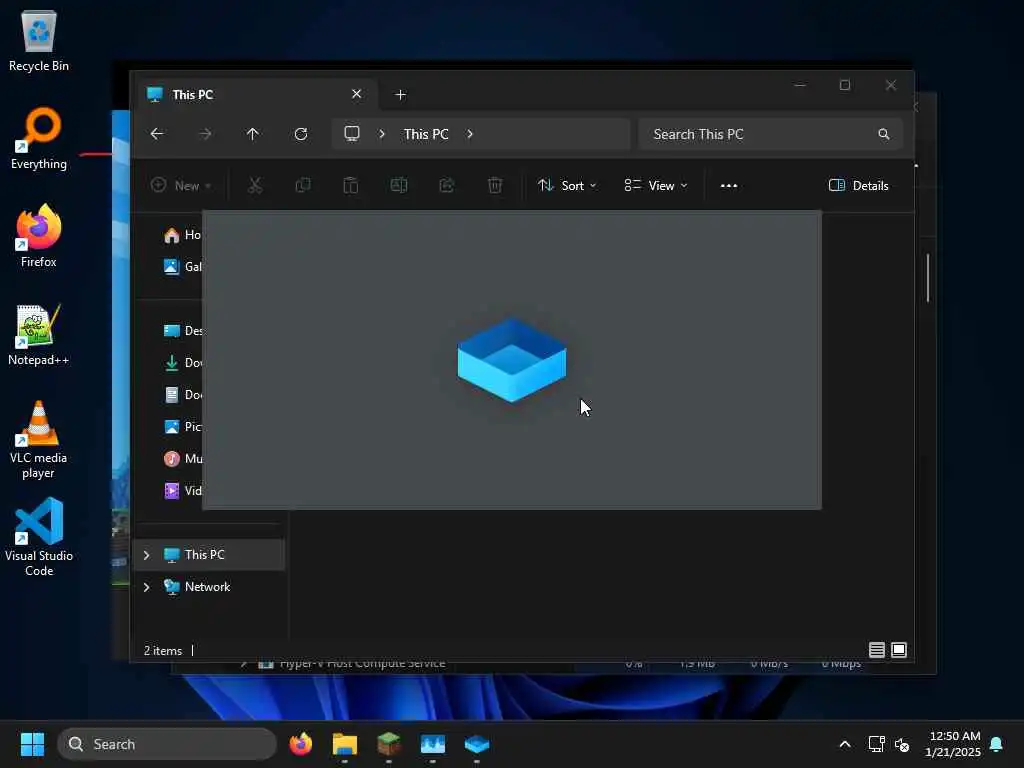The height and width of the screenshot is (768, 1024).
Task: Select This PC in navigation pane
Action: 209,554
